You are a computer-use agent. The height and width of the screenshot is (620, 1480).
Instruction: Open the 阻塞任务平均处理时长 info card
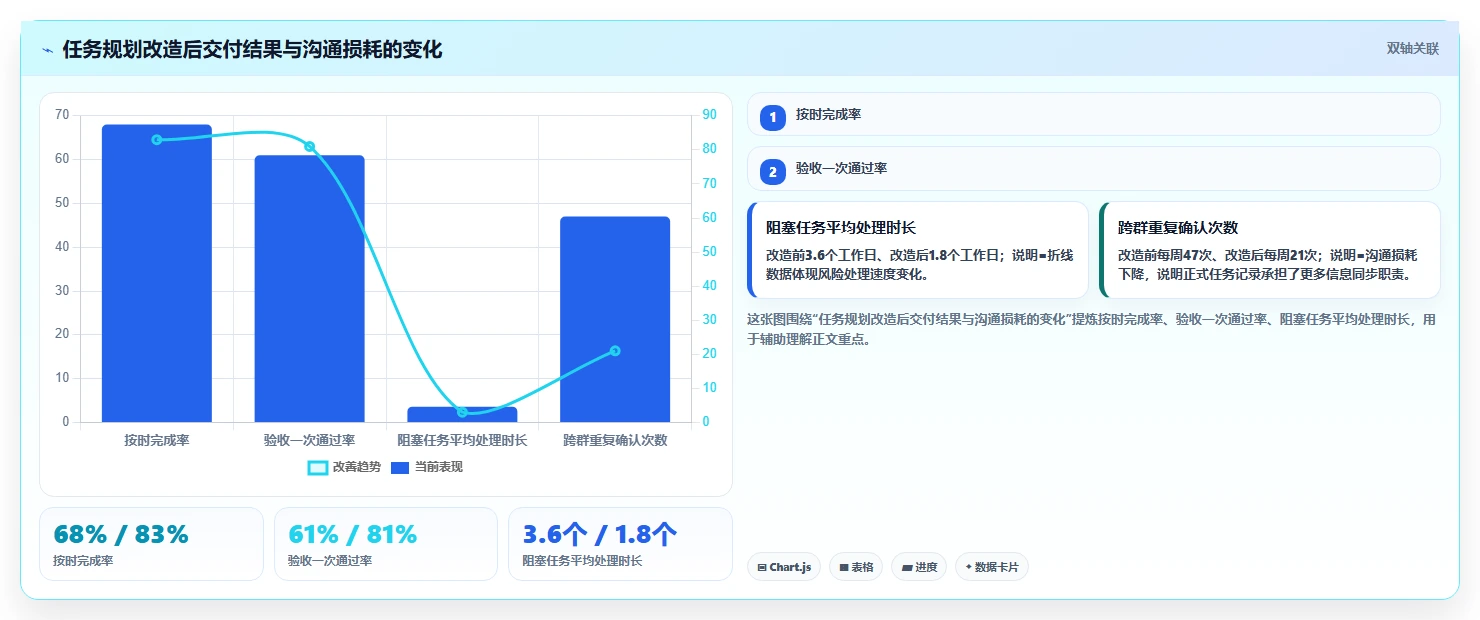pos(918,250)
